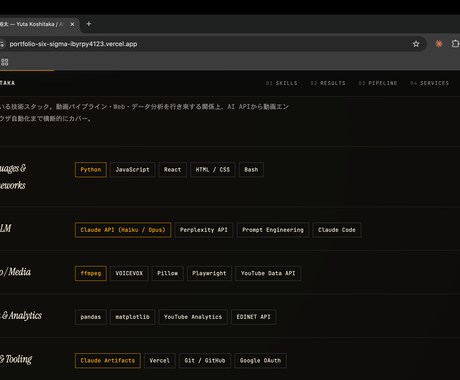Open a new browser tab

(89, 24)
